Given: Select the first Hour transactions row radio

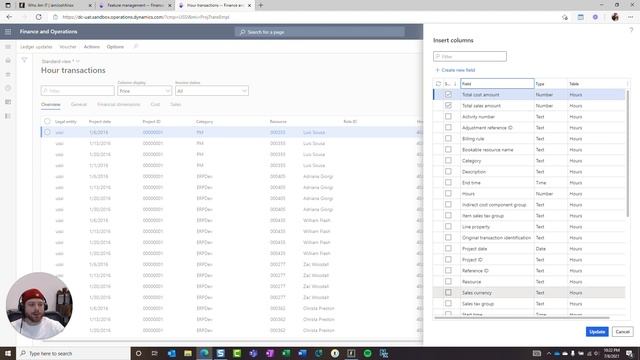Looking at the screenshot, I should coord(47,132).
